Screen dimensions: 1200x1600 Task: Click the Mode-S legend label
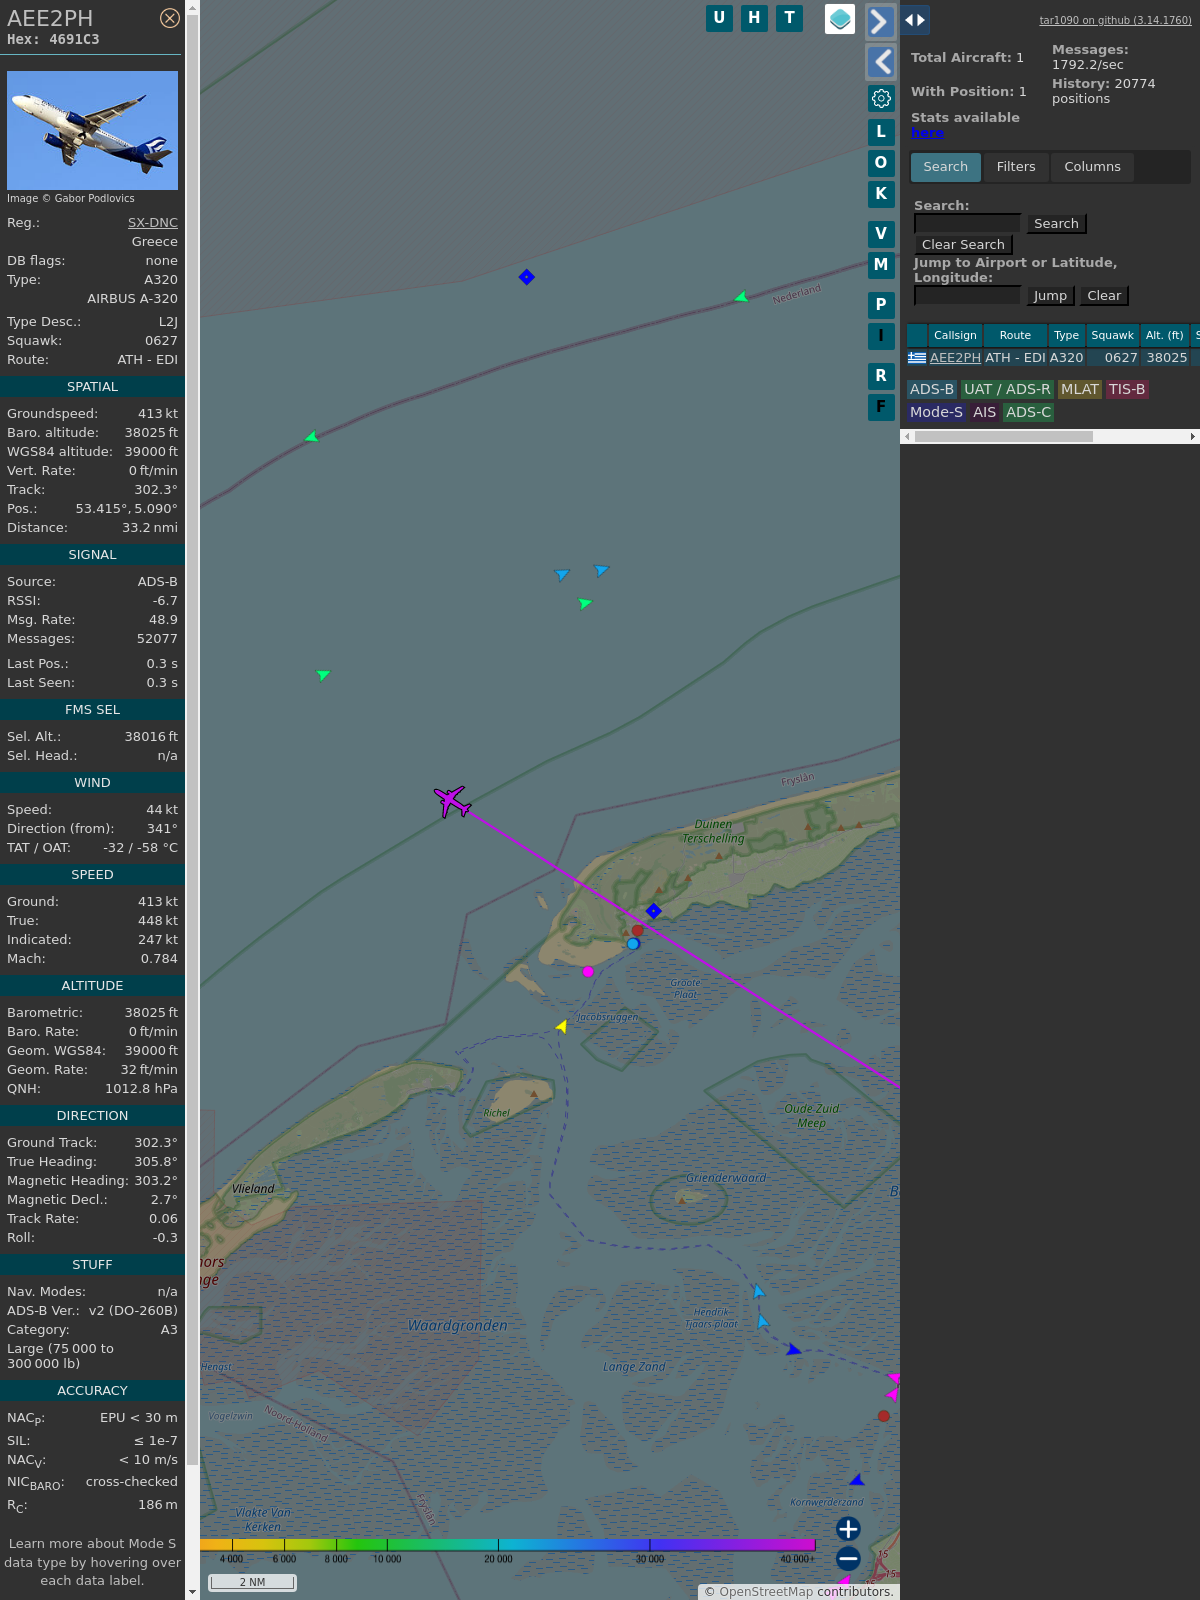(936, 413)
